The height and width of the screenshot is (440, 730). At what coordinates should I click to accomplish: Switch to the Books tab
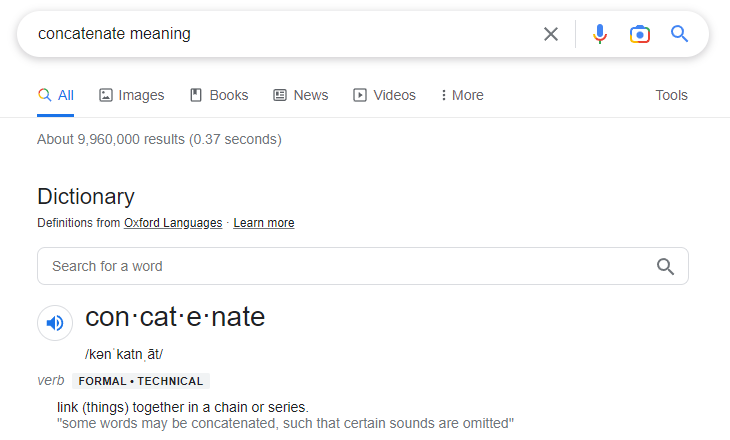point(219,95)
